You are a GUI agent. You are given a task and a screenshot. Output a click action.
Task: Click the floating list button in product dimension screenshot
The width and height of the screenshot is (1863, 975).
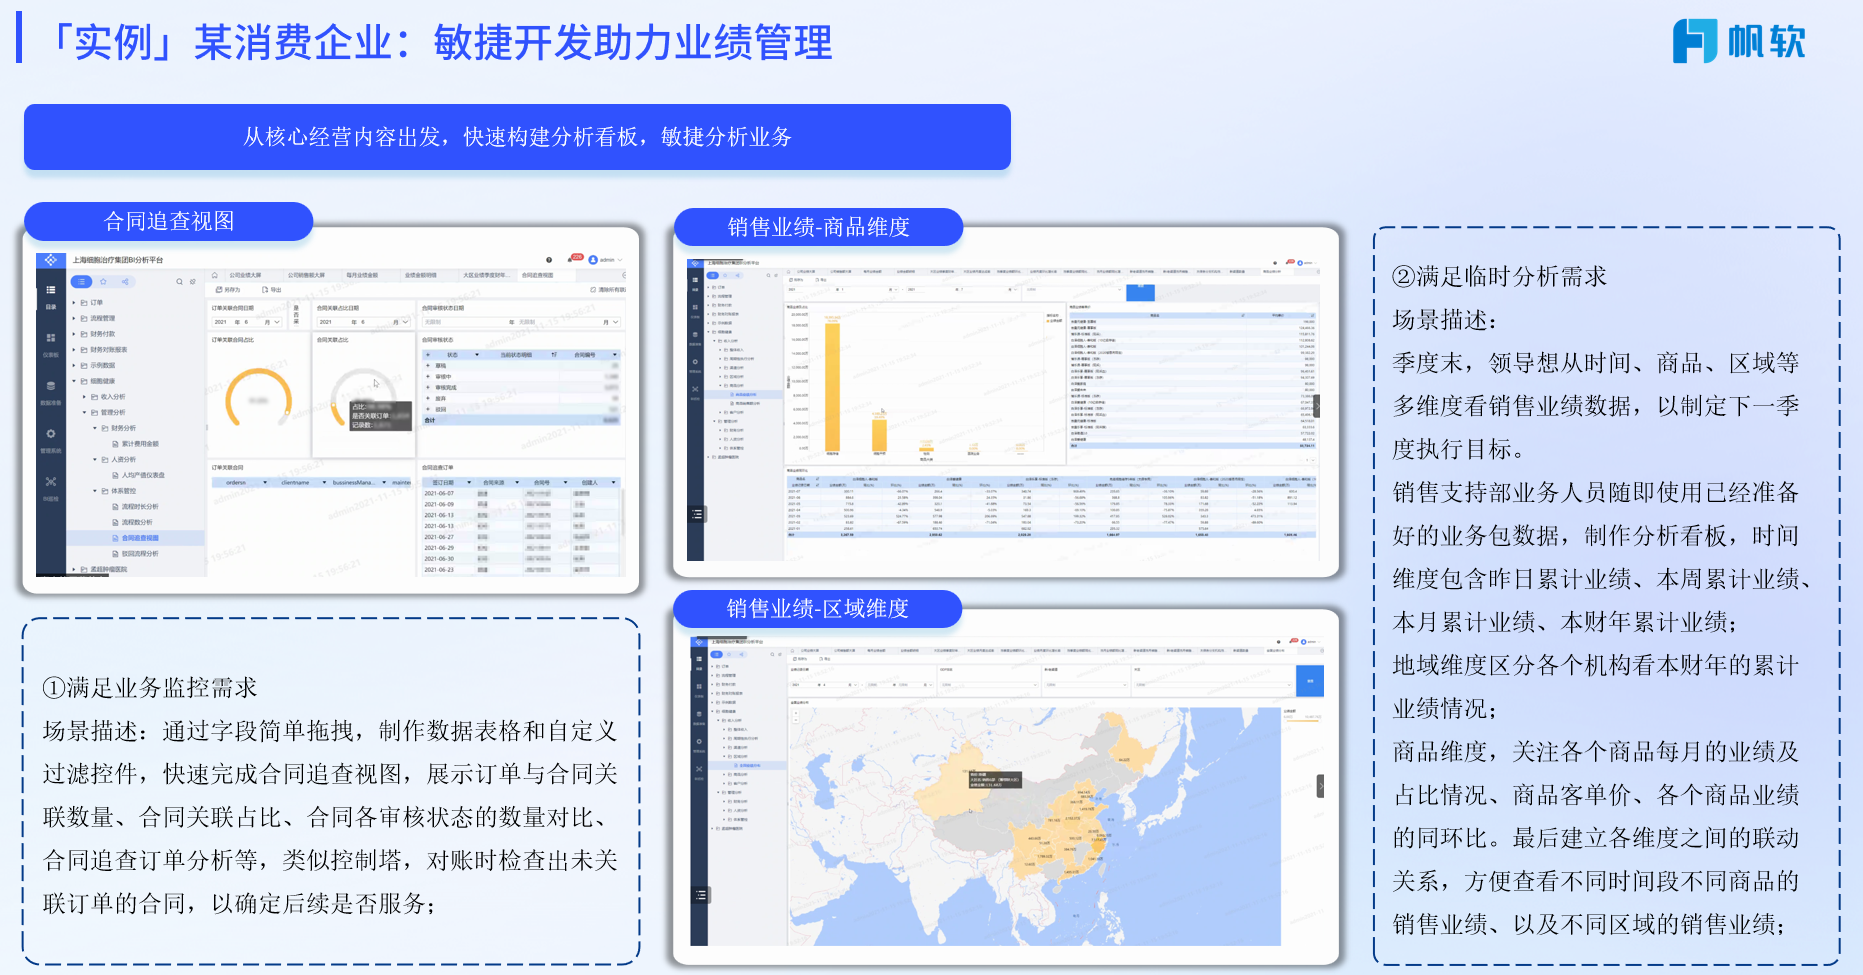[697, 515]
